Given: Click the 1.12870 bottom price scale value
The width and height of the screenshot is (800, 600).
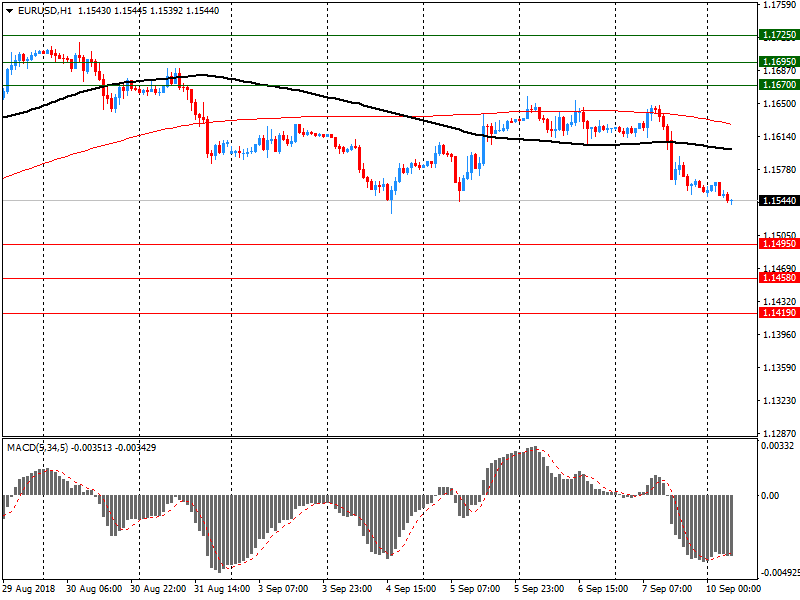Looking at the screenshot, I should (x=778, y=433).
